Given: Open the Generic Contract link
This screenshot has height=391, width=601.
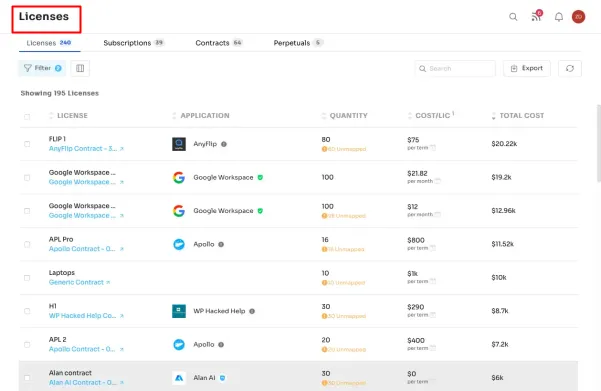Looking at the screenshot, I should click(76, 283).
